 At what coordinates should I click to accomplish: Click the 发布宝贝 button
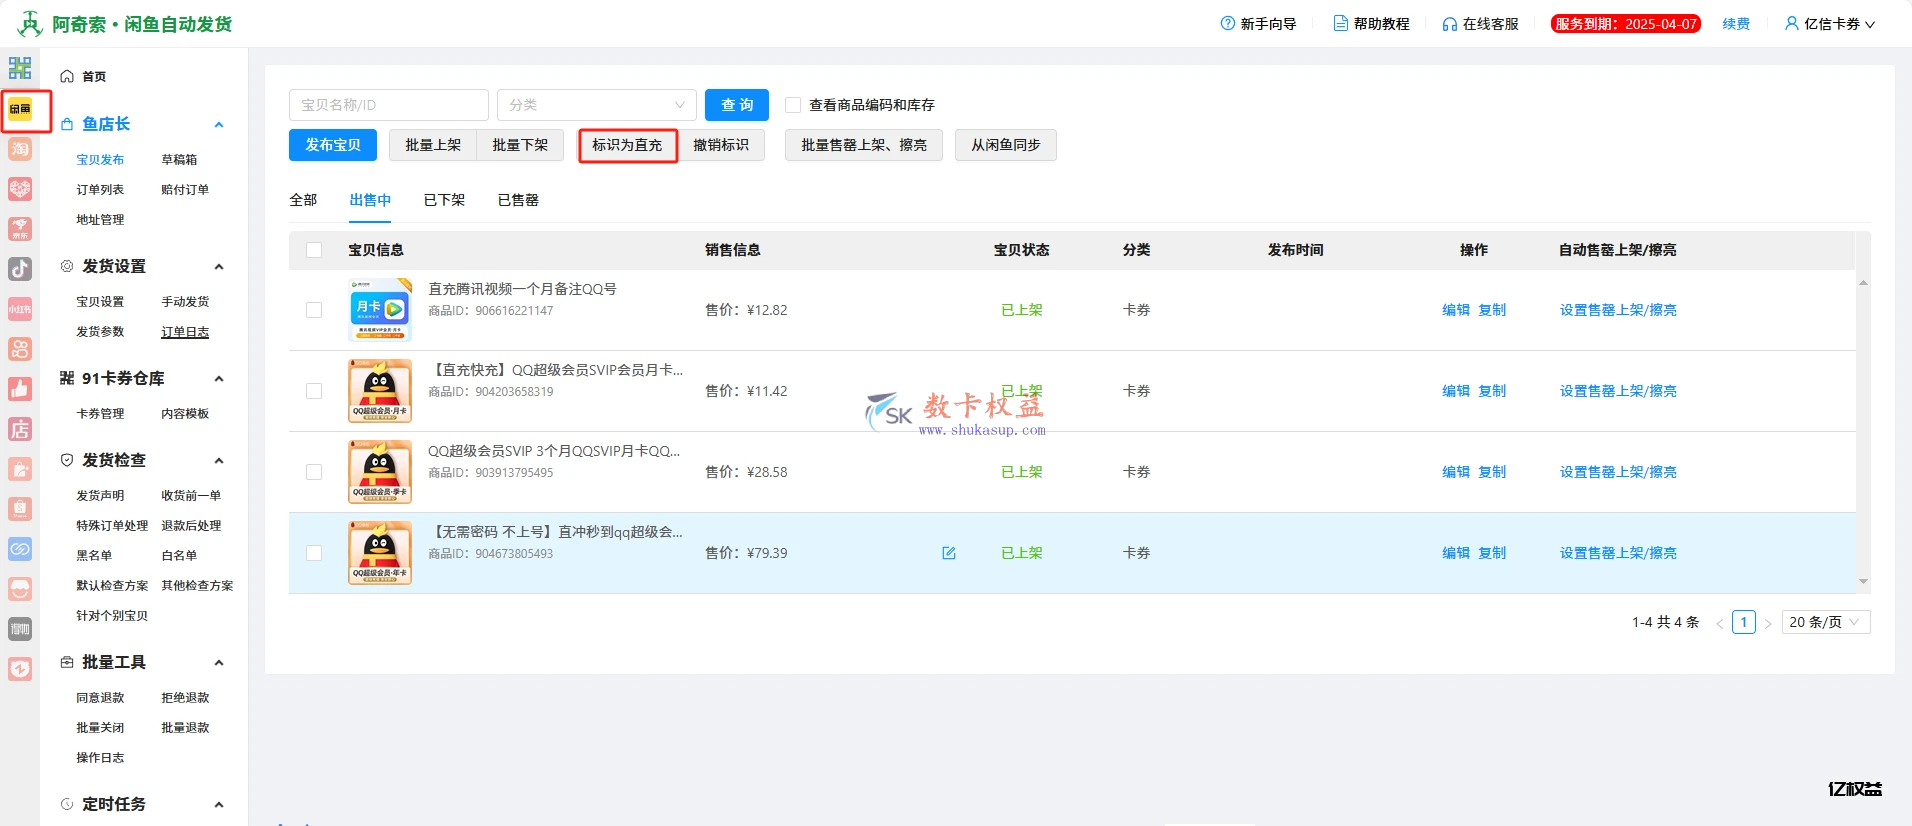coord(333,145)
